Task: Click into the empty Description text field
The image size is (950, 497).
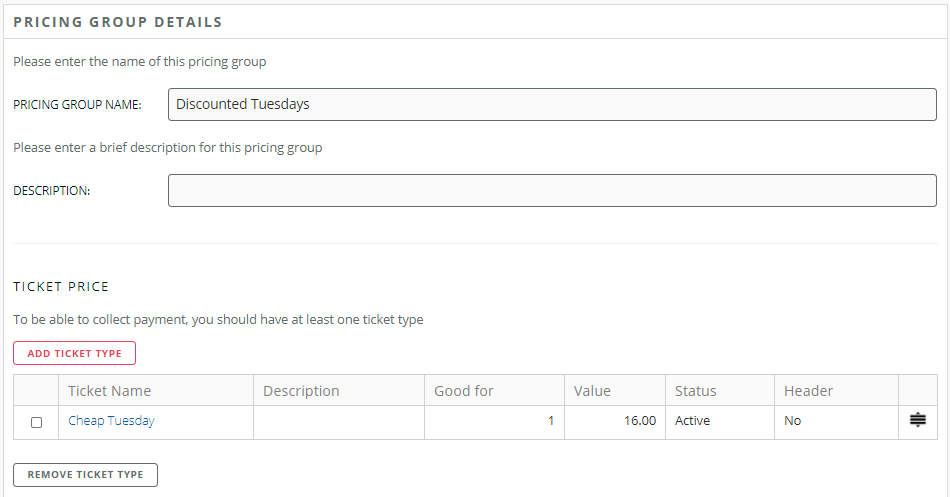Action: [x=552, y=191]
